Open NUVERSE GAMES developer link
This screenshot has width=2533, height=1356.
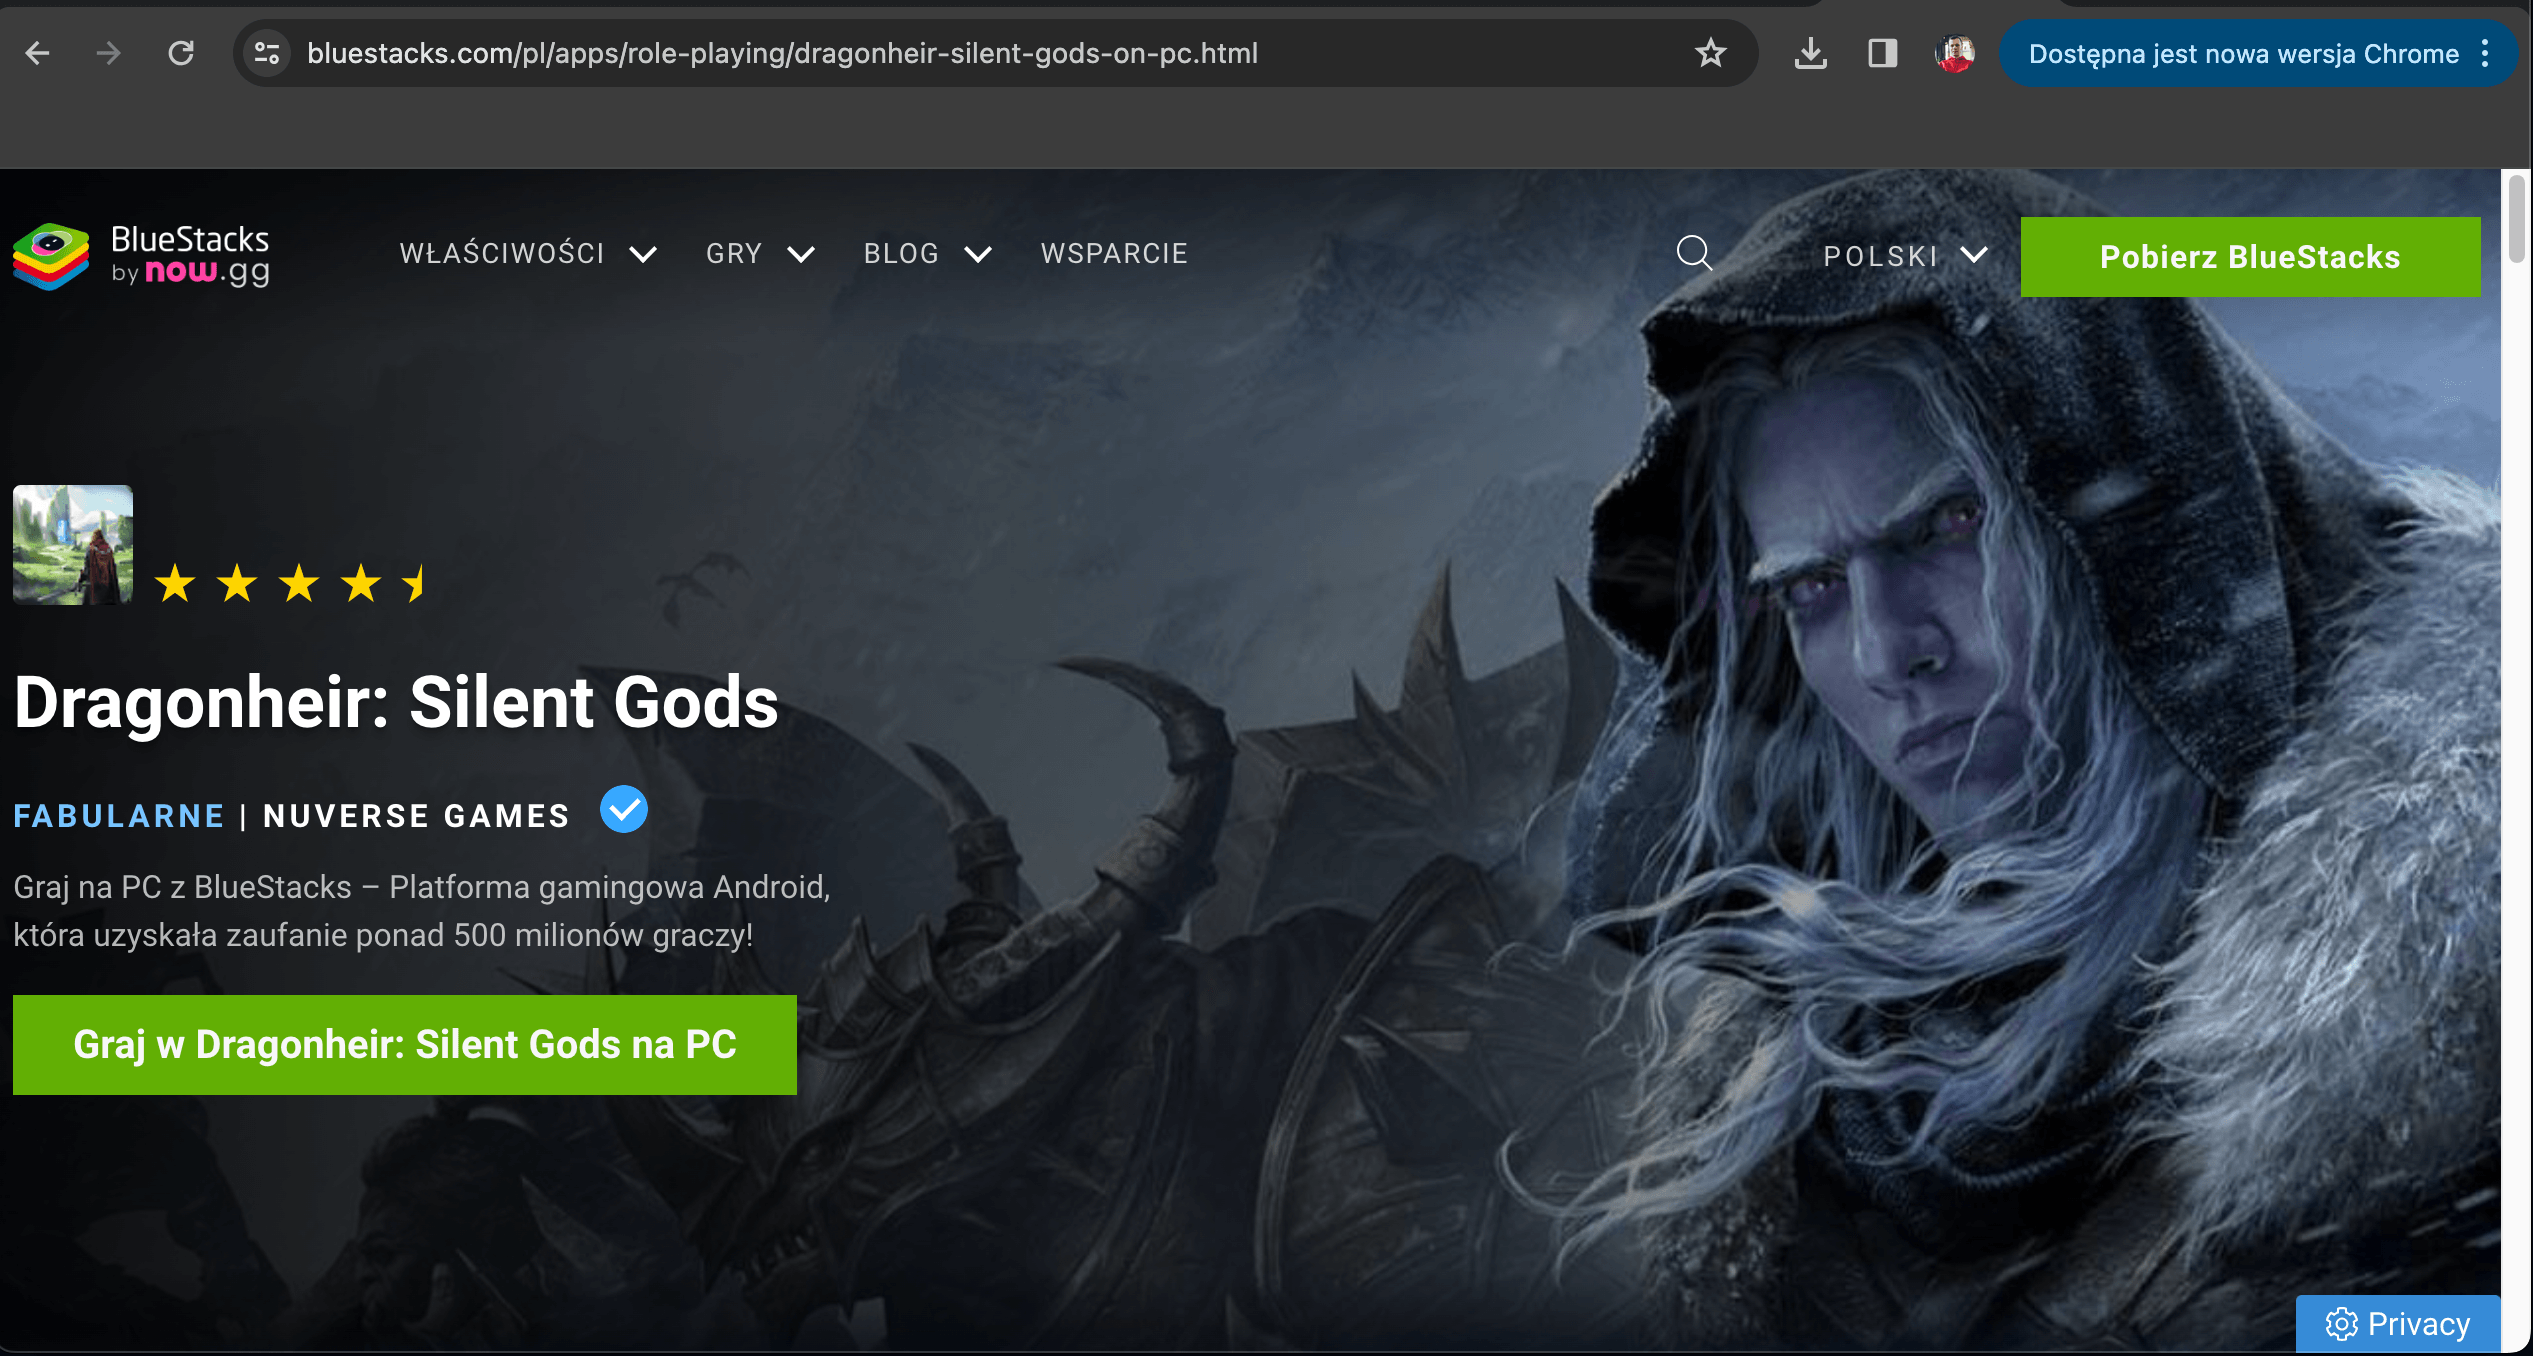pos(416,816)
